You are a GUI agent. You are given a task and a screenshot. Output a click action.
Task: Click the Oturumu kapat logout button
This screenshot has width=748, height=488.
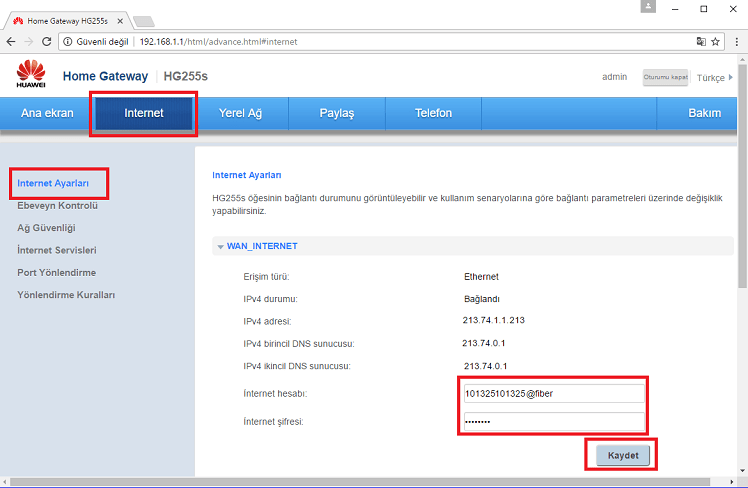(x=665, y=77)
